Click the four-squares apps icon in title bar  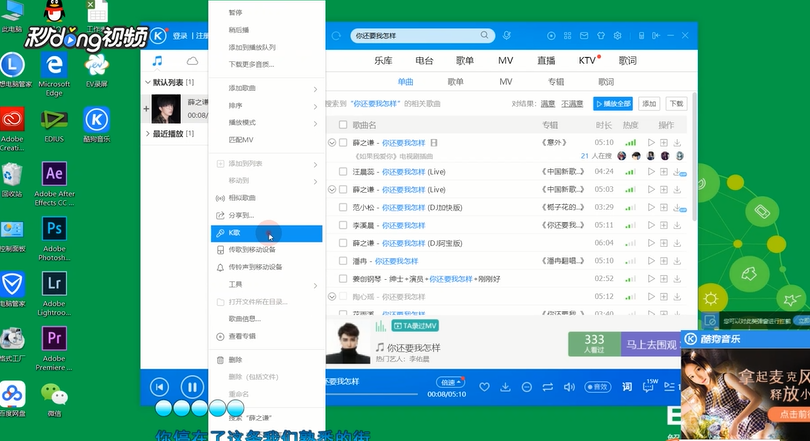click(x=567, y=36)
